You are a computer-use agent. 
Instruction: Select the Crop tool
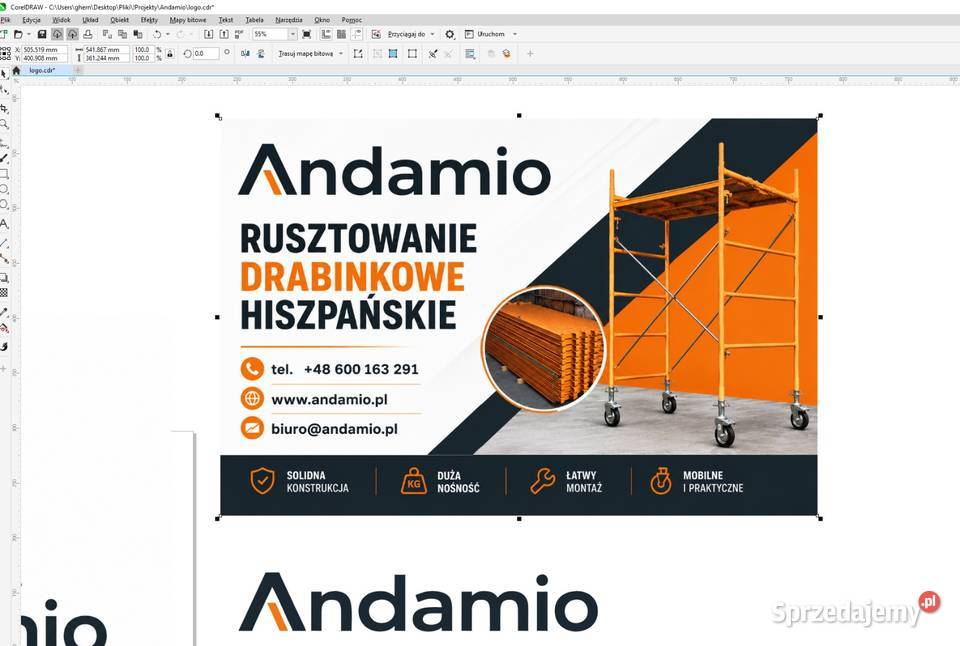[4, 108]
